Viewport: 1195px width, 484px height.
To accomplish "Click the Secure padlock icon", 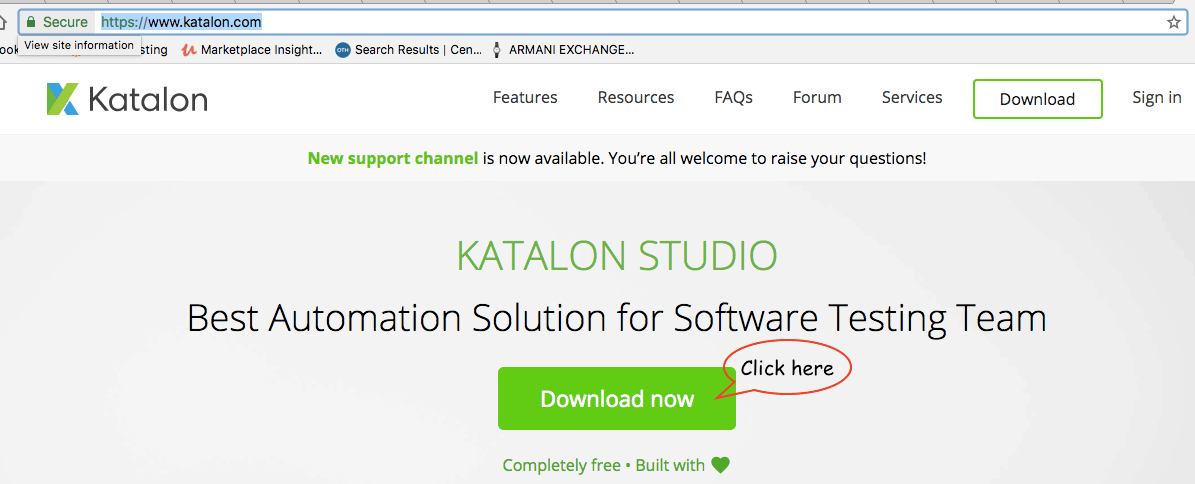I will (31, 22).
